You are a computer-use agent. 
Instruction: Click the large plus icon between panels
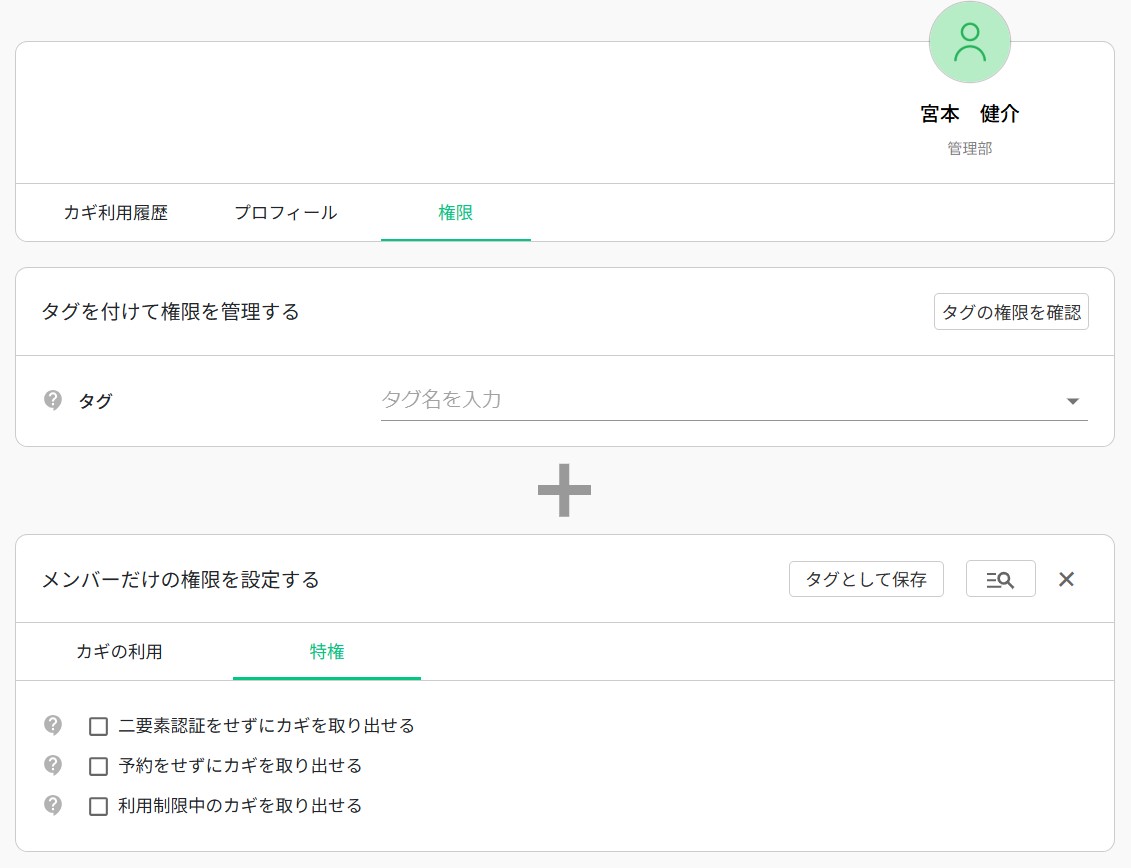[564, 490]
